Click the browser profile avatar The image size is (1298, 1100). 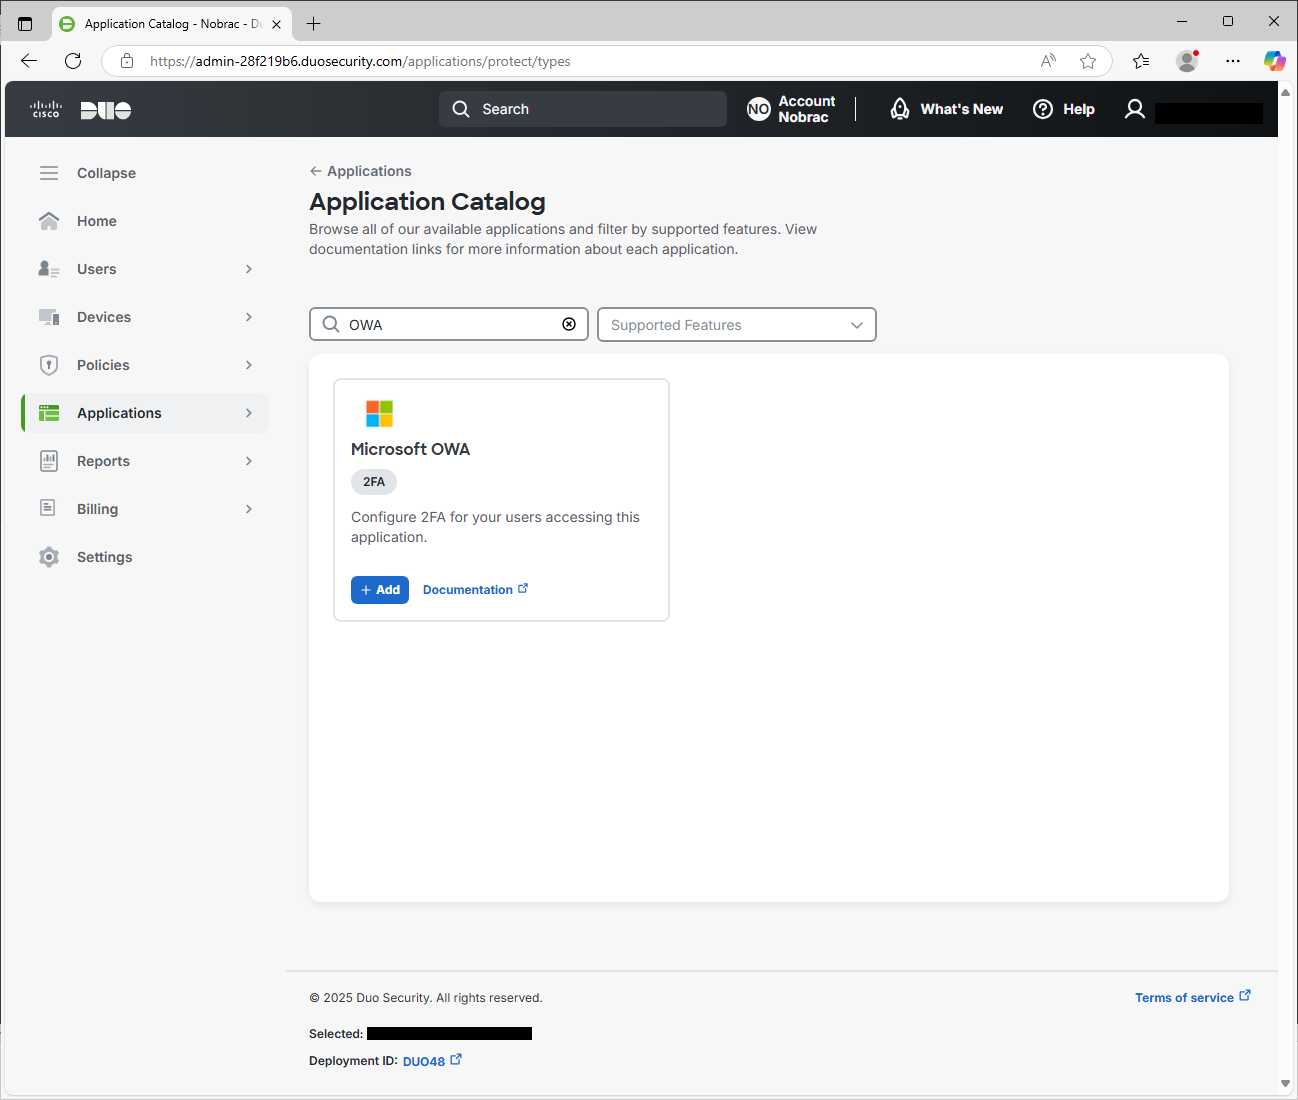(1187, 61)
